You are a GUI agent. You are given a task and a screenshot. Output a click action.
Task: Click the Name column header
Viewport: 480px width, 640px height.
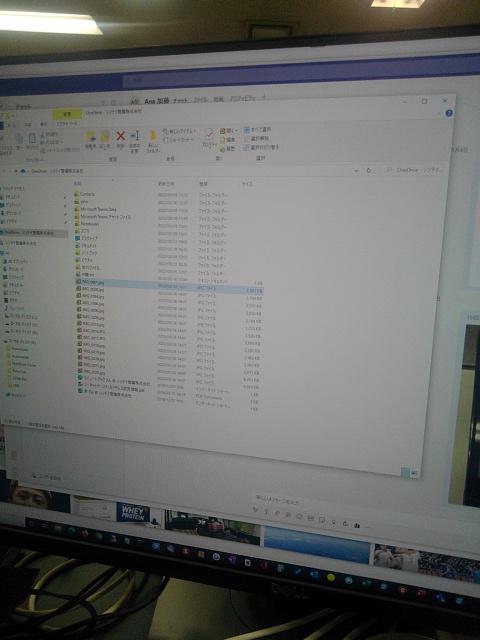coord(78,184)
